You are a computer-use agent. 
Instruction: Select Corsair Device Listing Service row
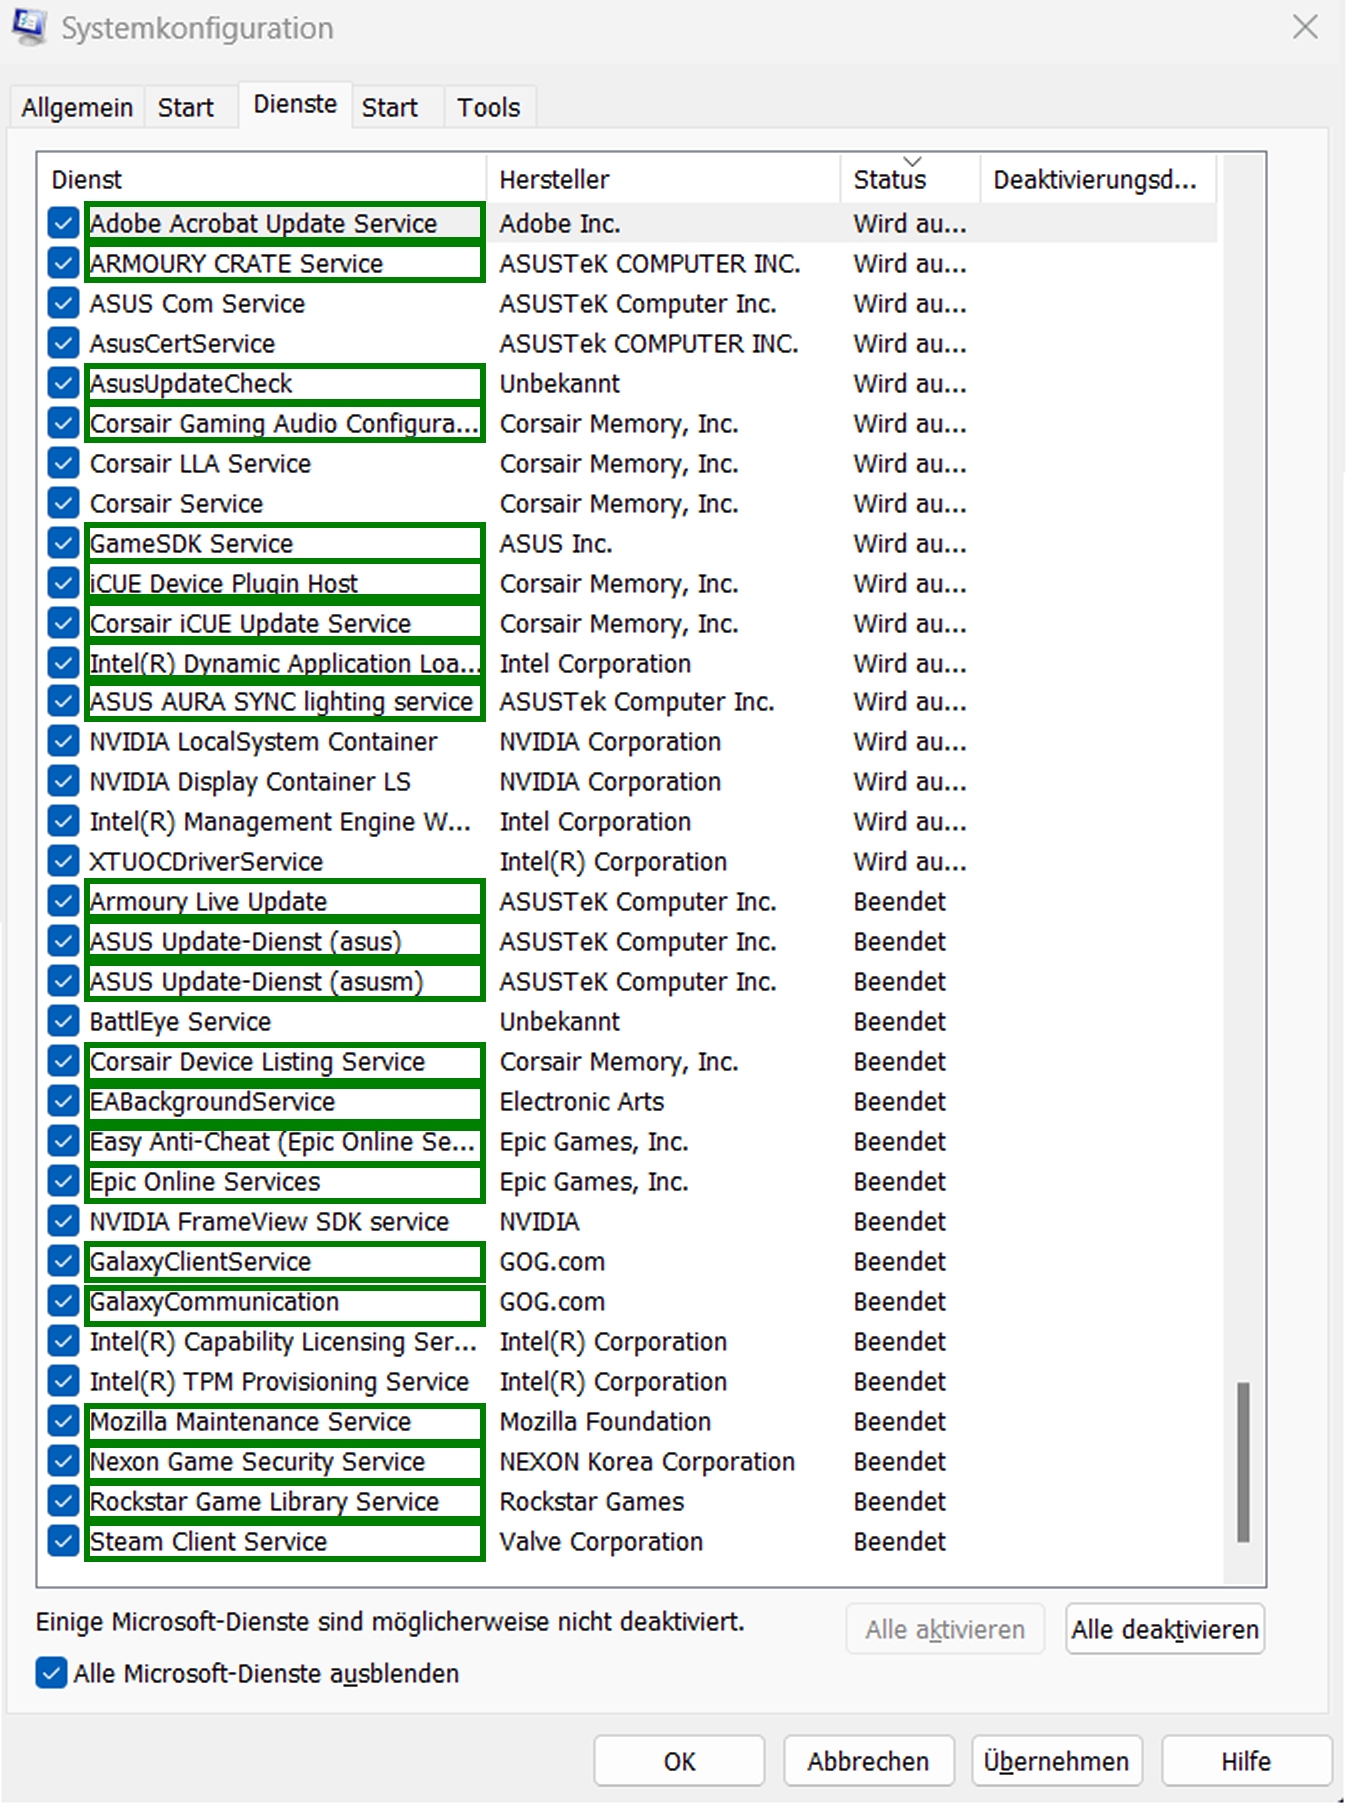point(628,1061)
